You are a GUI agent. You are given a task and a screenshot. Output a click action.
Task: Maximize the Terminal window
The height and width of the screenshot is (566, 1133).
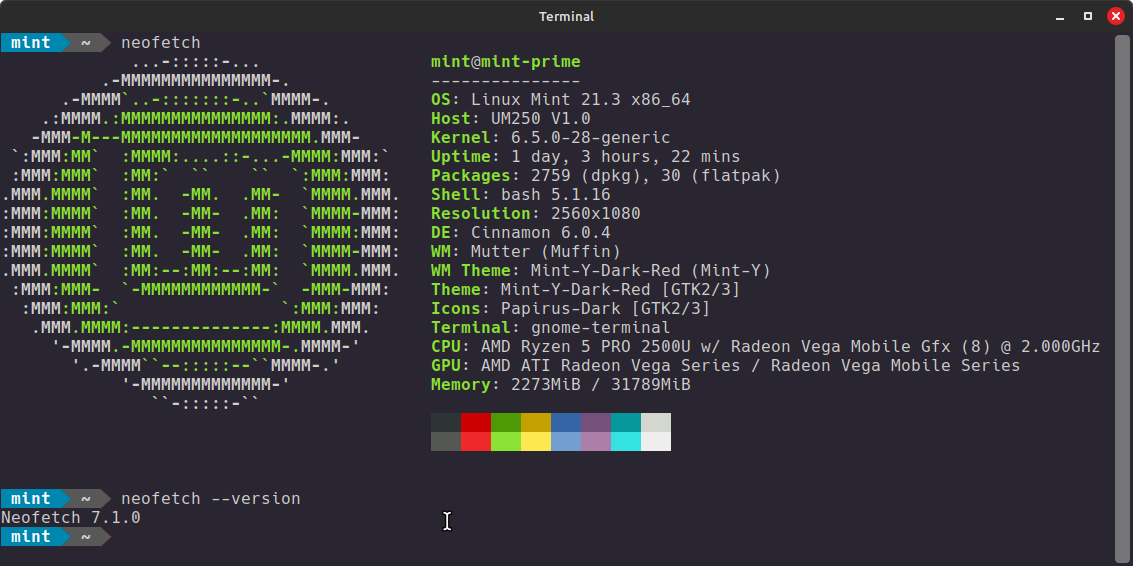1087,16
